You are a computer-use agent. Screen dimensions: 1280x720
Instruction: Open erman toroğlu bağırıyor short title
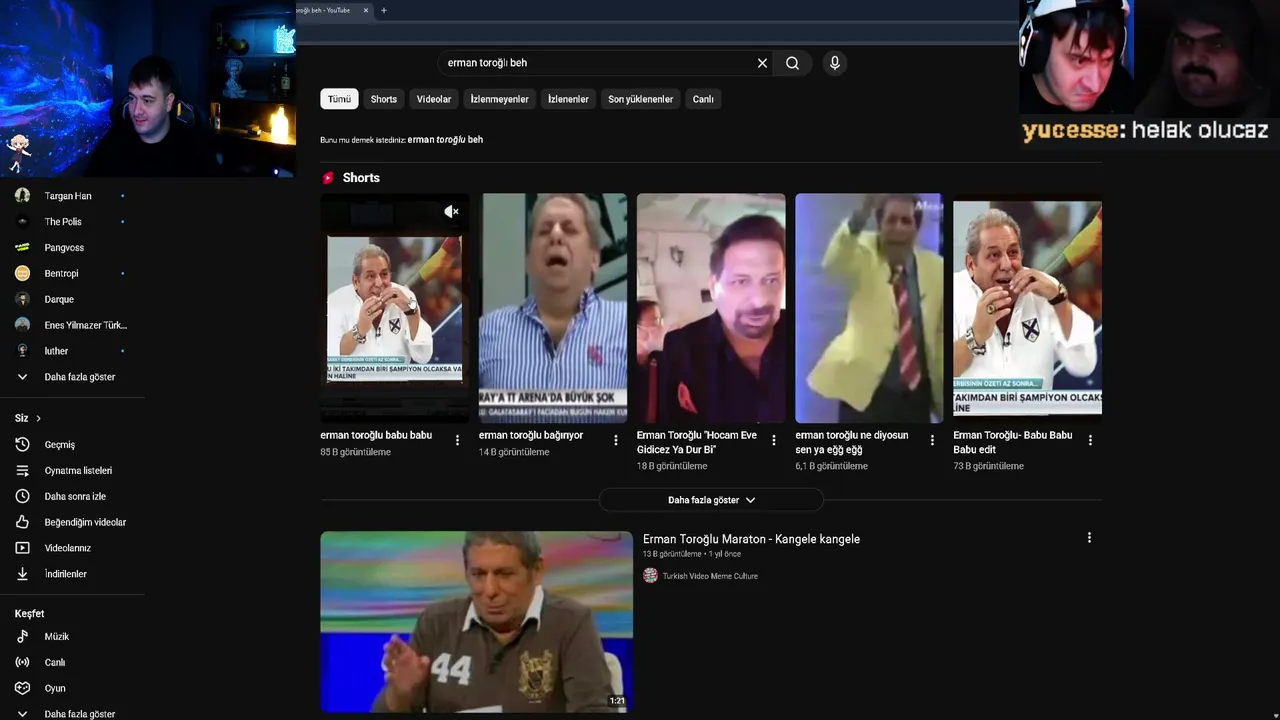[x=531, y=436]
